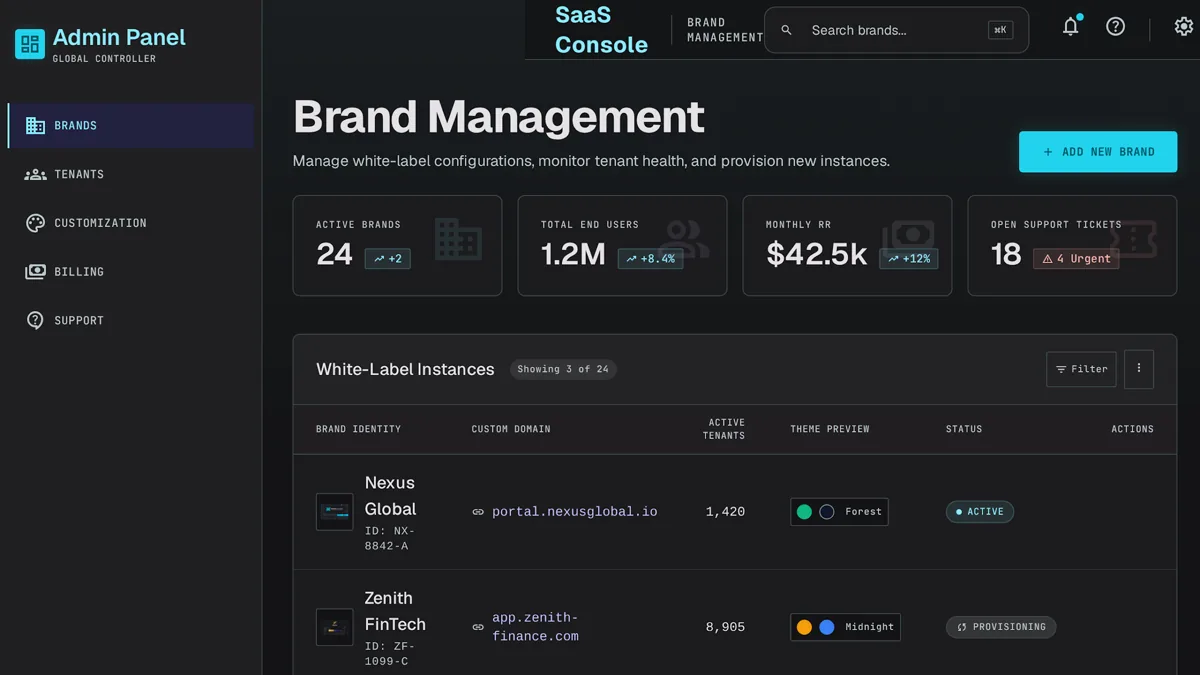Click the link icon beside app.zenith-finance.com

(478, 627)
